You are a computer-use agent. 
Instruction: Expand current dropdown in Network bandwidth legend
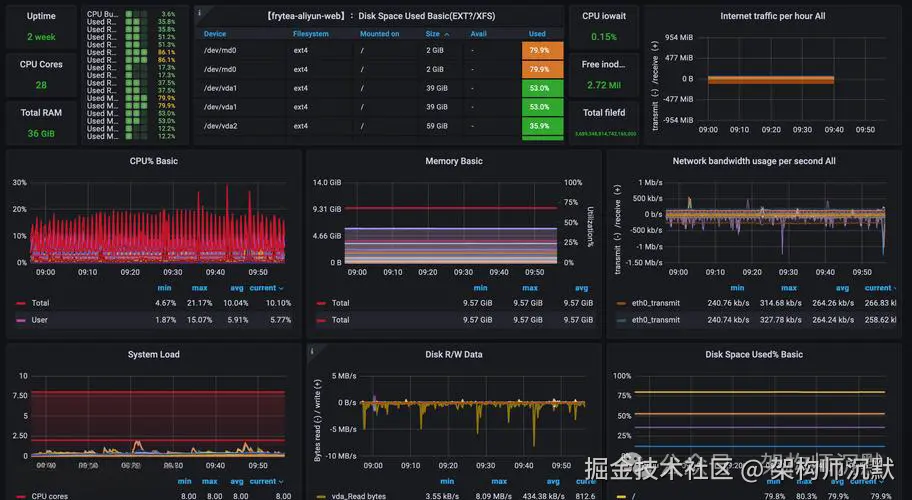click(x=880, y=288)
